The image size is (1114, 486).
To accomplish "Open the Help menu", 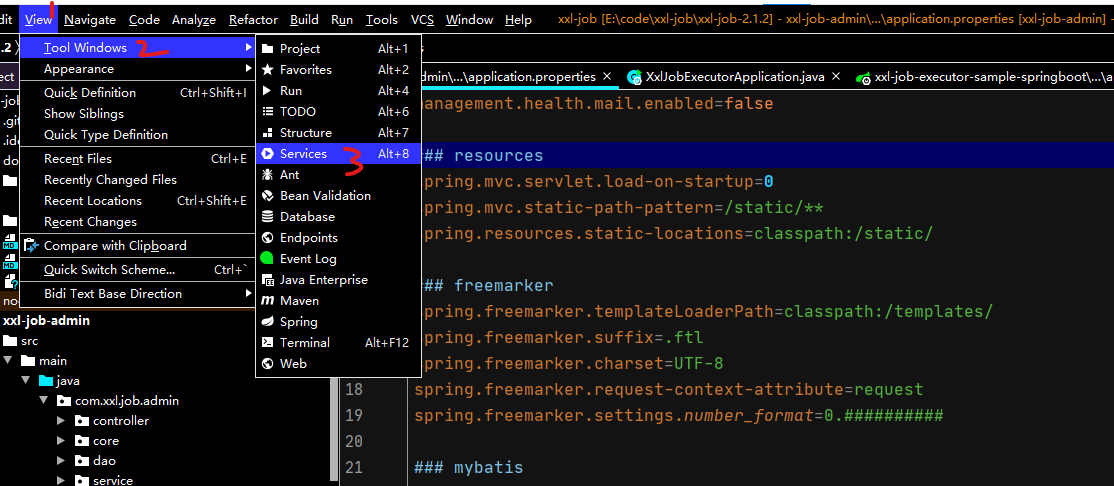I will point(518,20).
